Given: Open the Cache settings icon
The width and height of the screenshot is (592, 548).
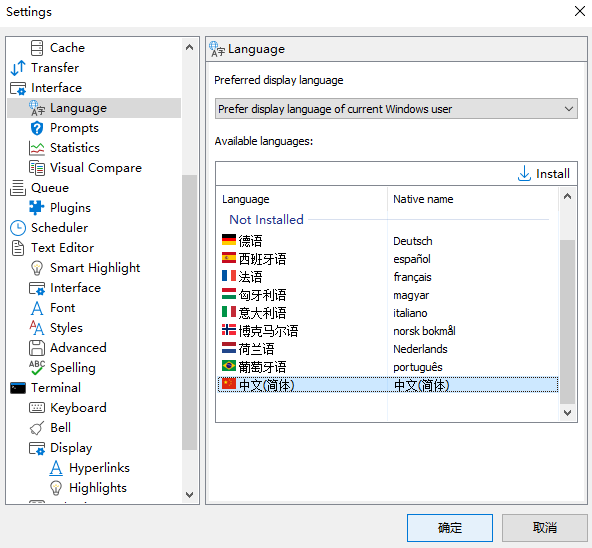Looking at the screenshot, I should [x=37, y=48].
